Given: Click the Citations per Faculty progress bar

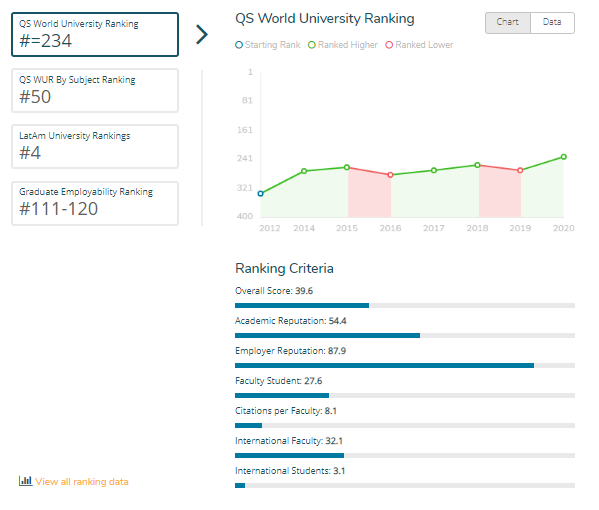Looking at the screenshot, I should 405,426.
